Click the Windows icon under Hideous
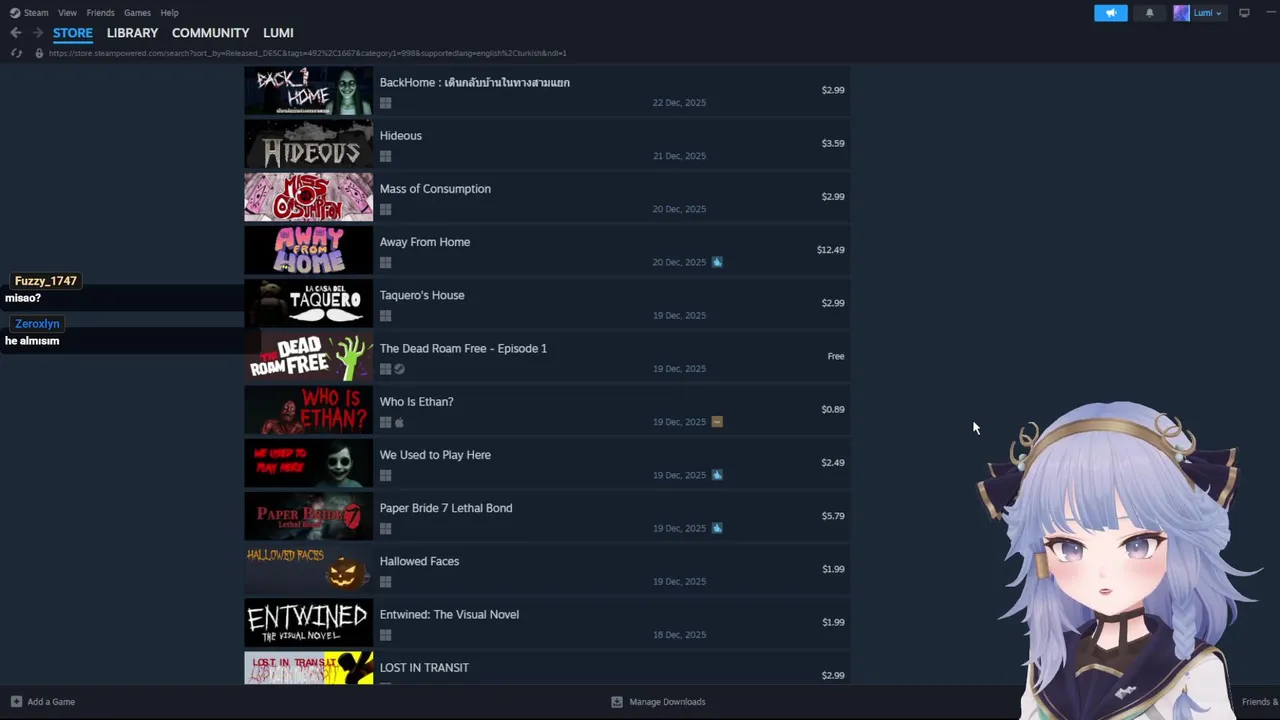 [x=385, y=156]
